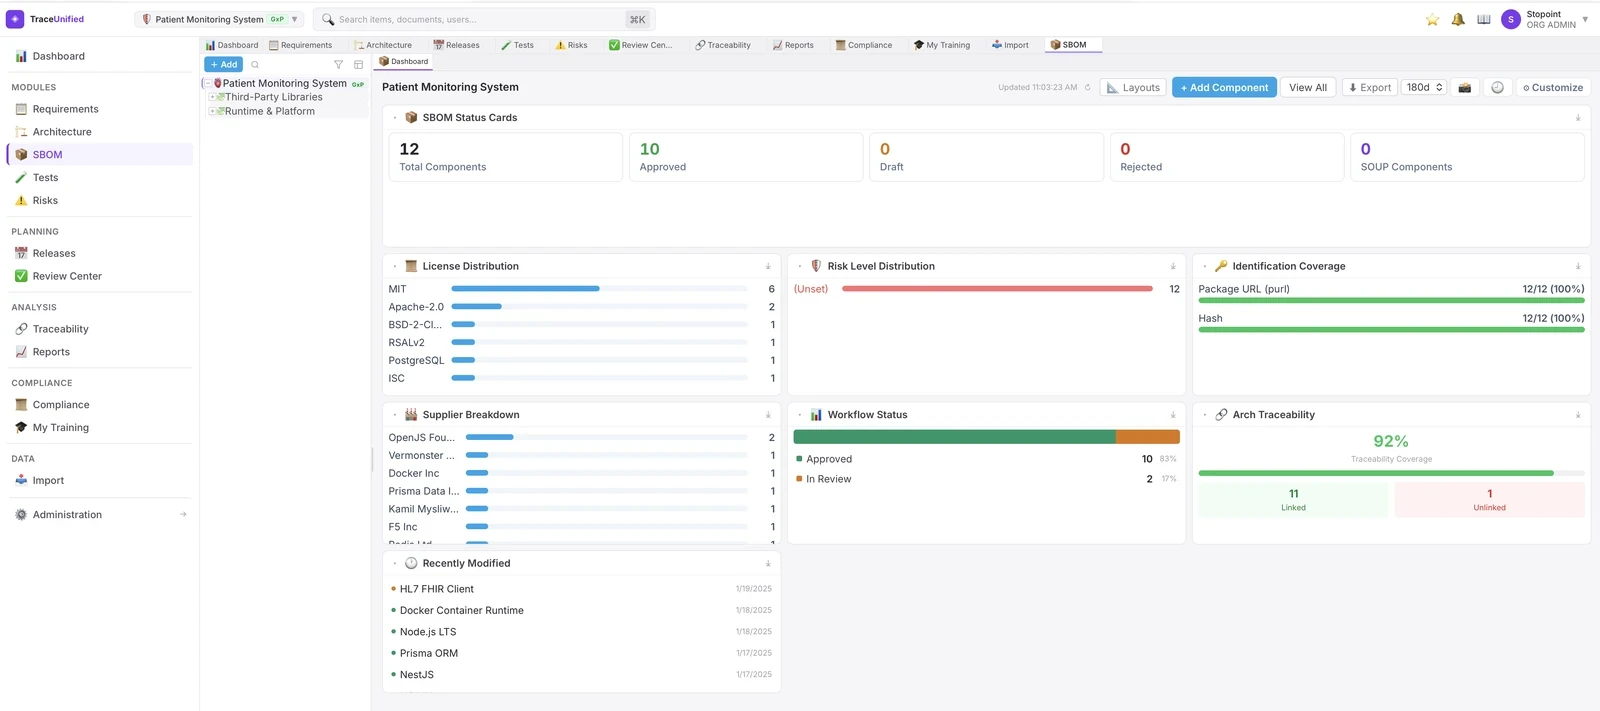Download the Risk Level Distribution widget
This screenshot has height=711, width=1600.
(x=1173, y=266)
